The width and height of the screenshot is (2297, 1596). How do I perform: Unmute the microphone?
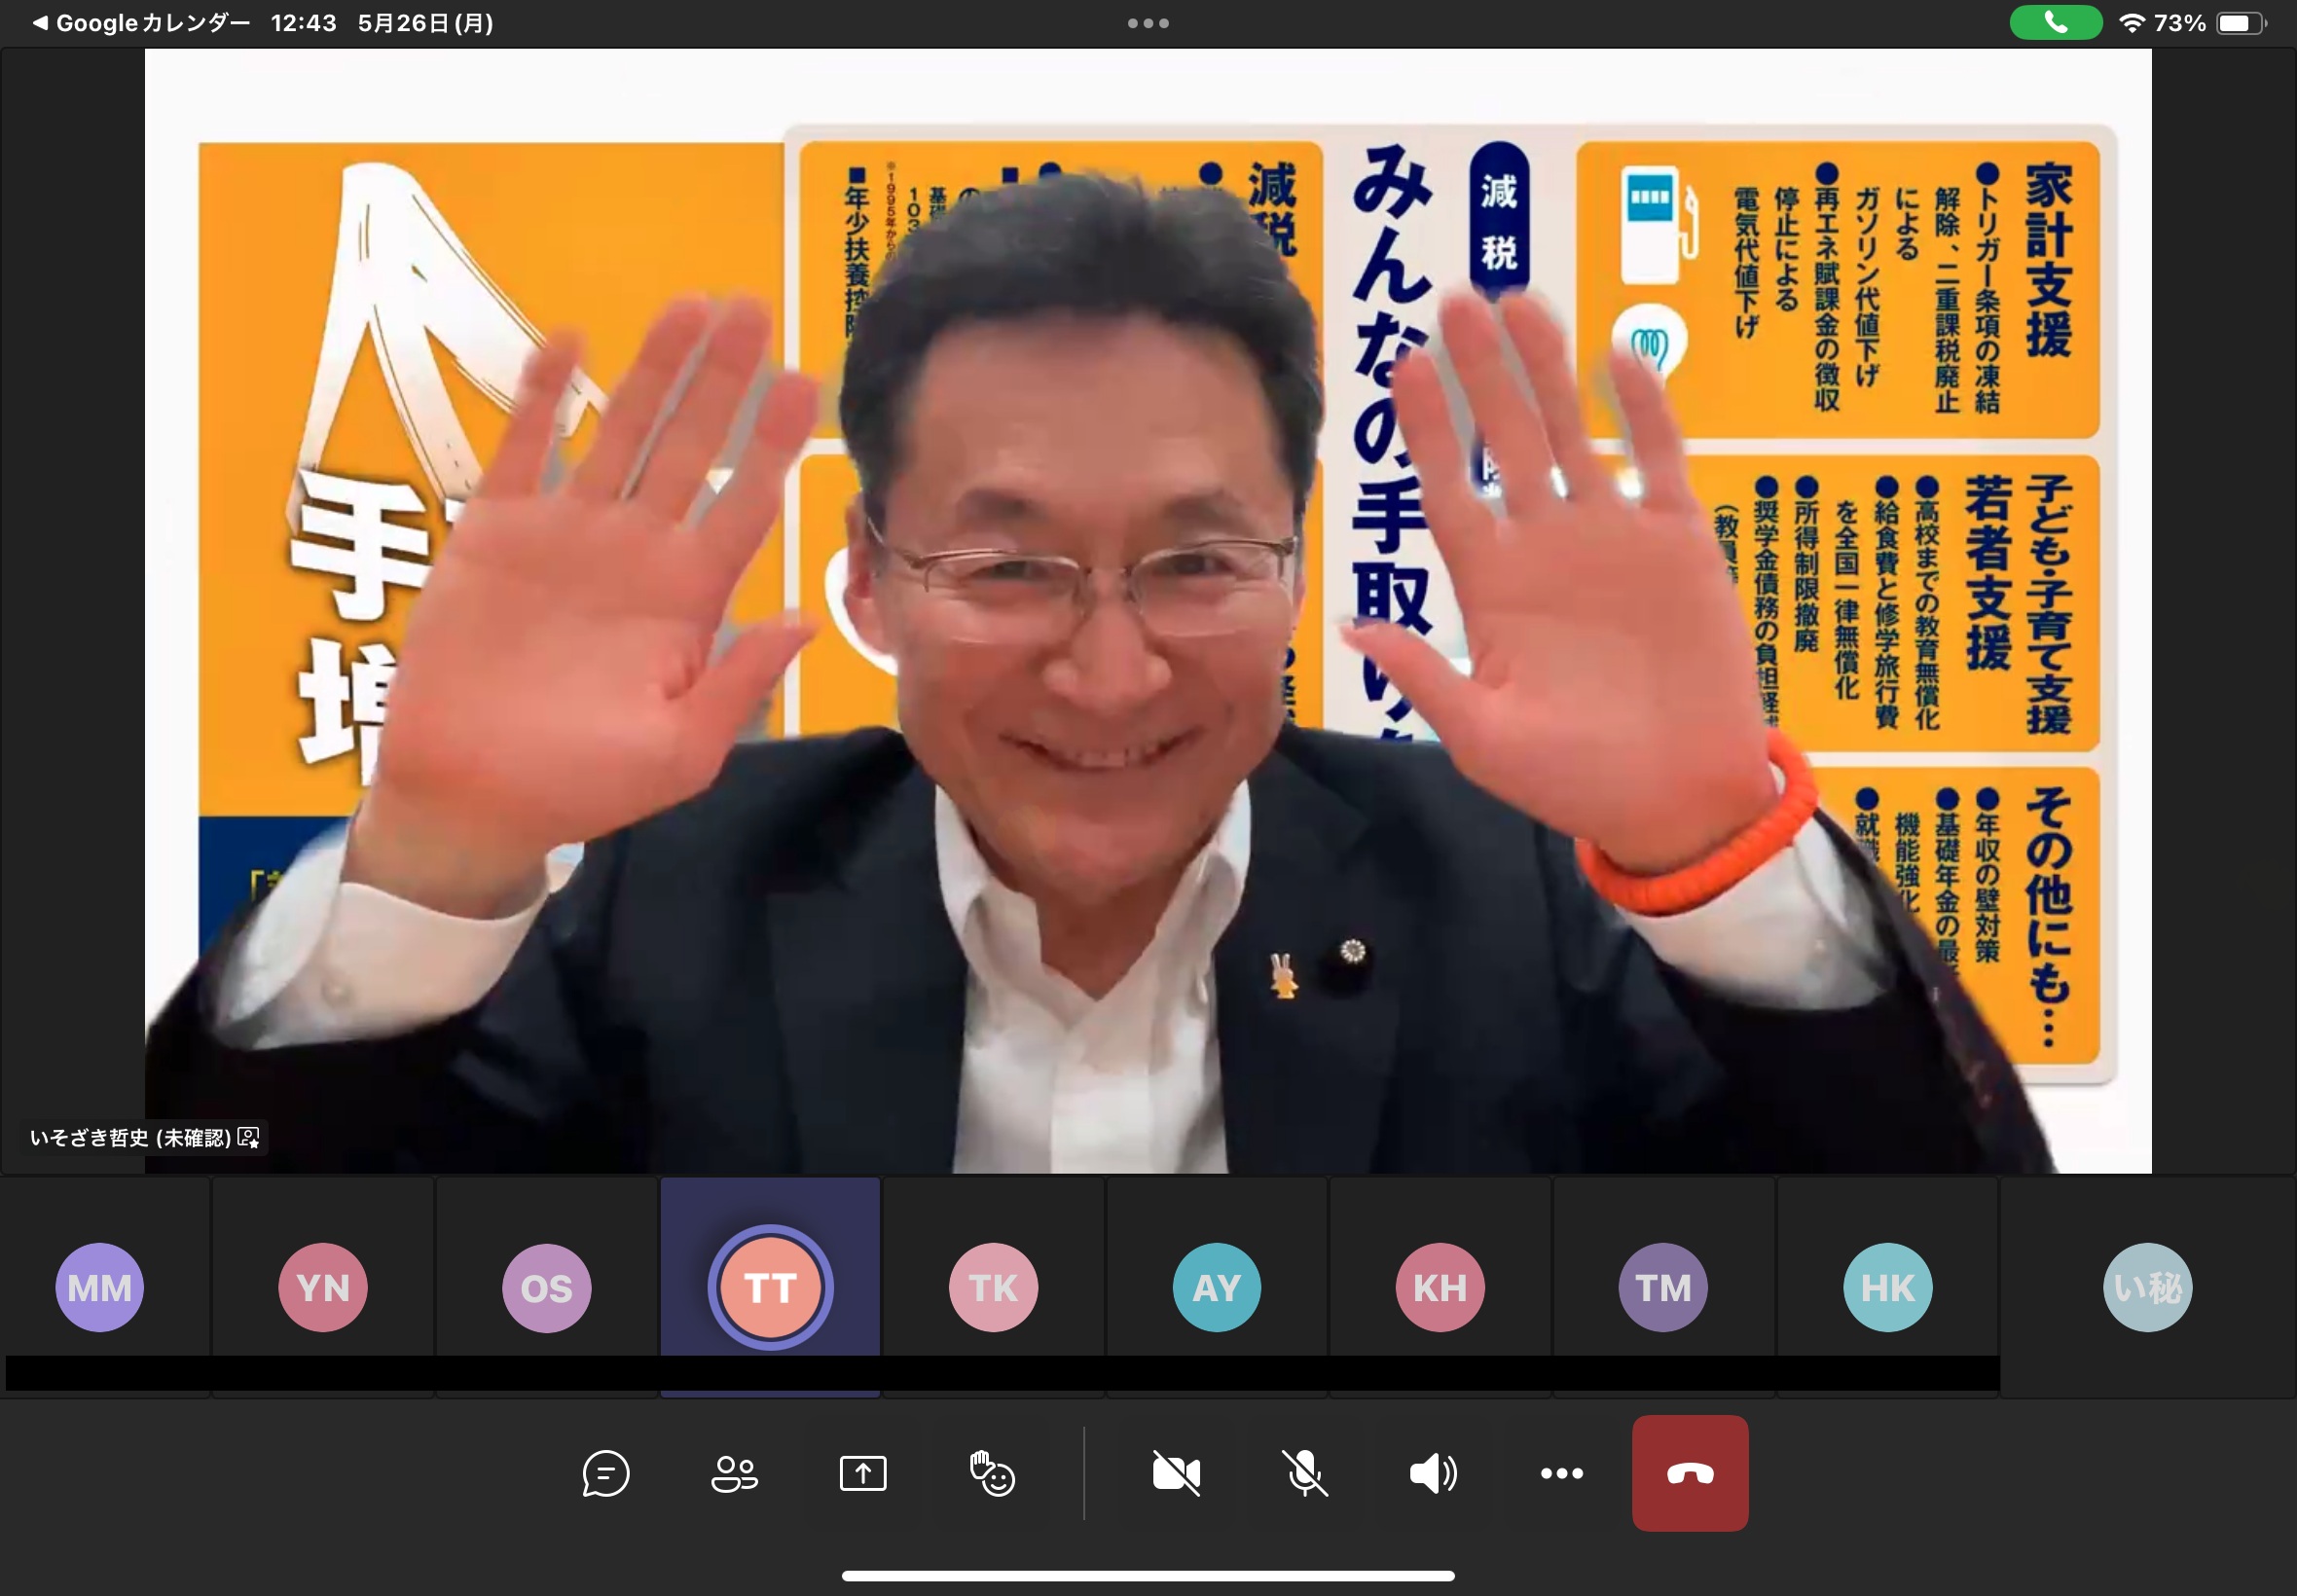tap(1305, 1473)
